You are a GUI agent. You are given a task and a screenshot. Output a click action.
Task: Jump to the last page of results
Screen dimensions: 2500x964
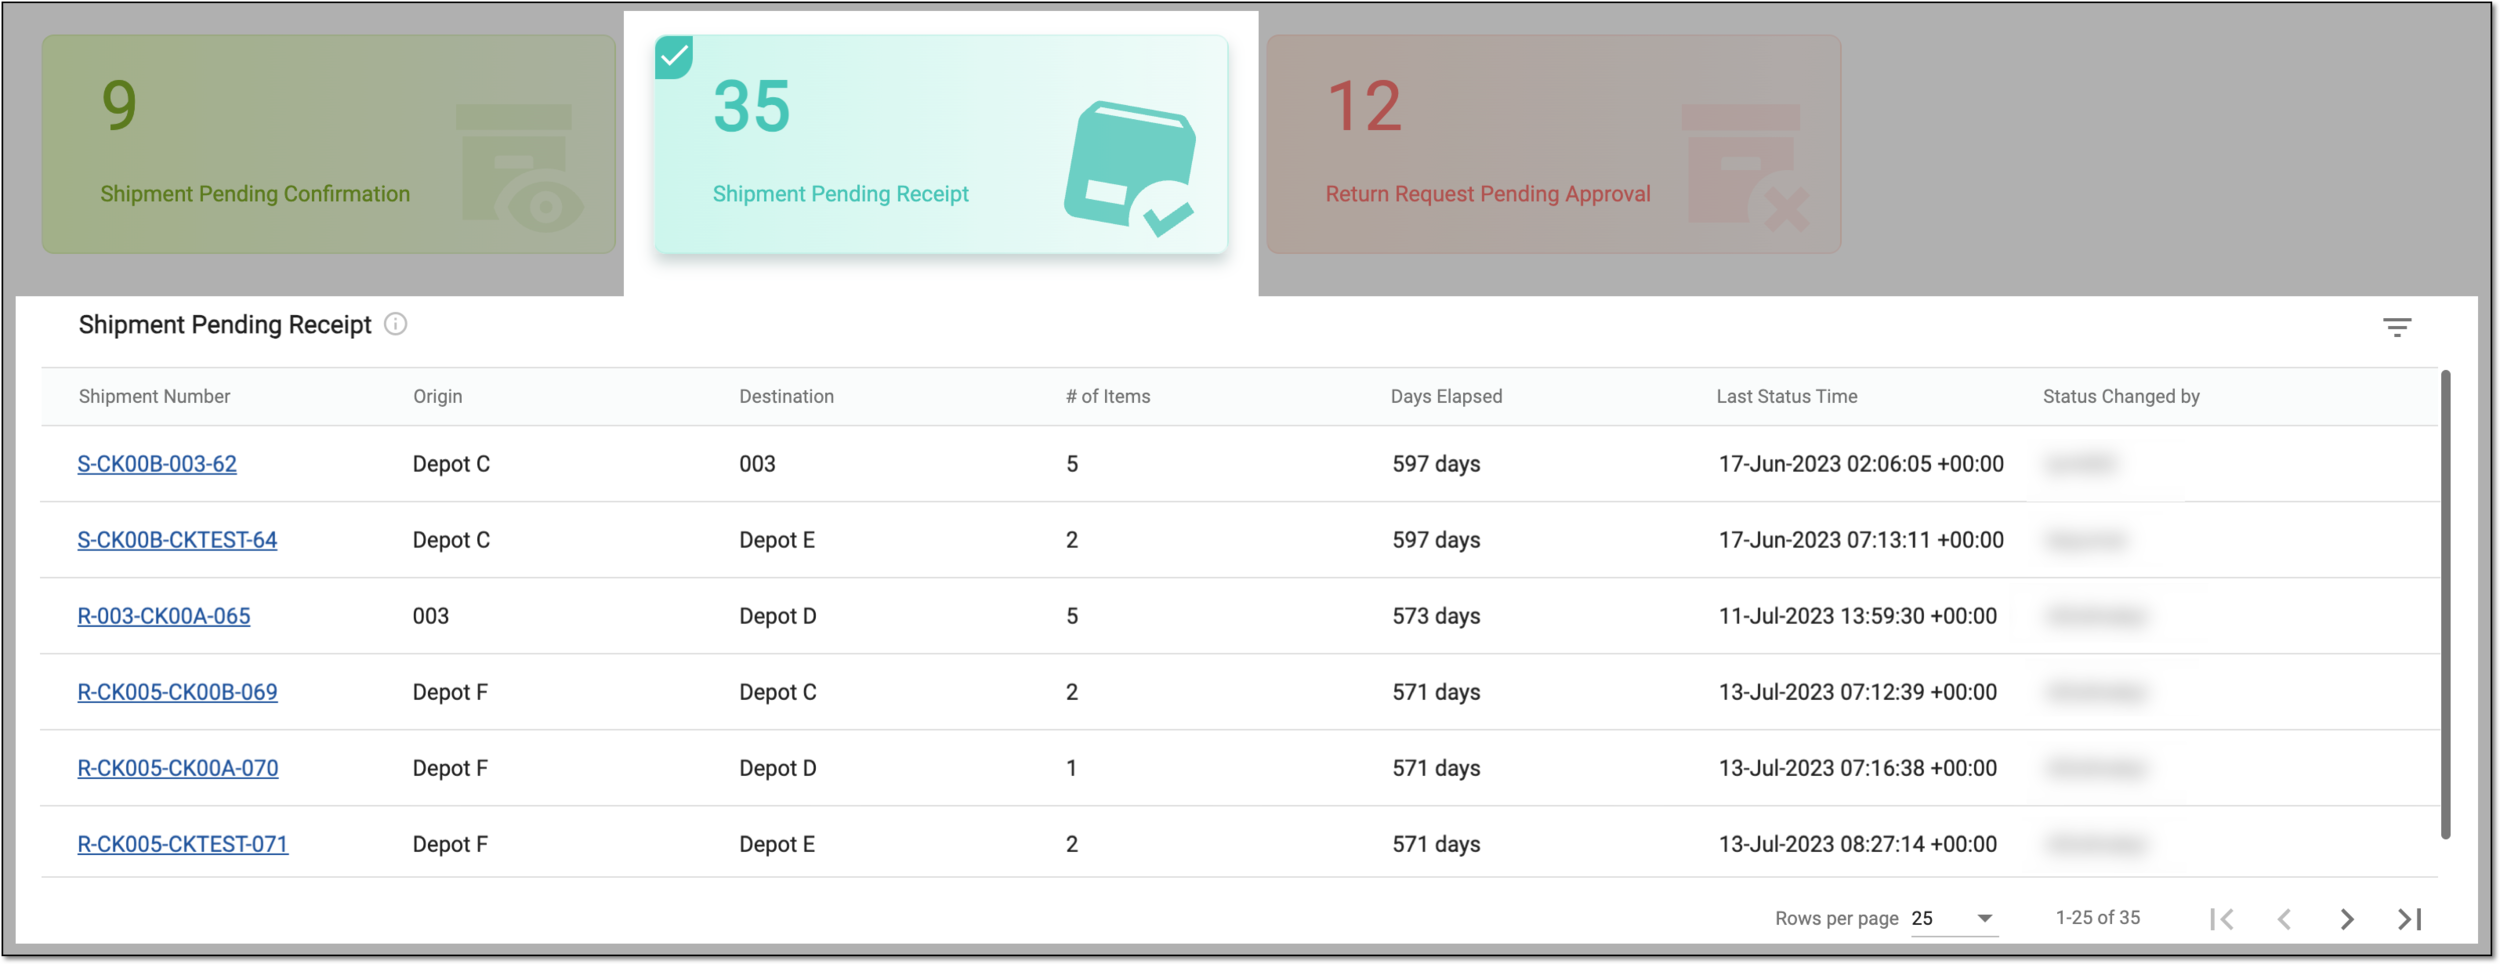tap(2409, 918)
